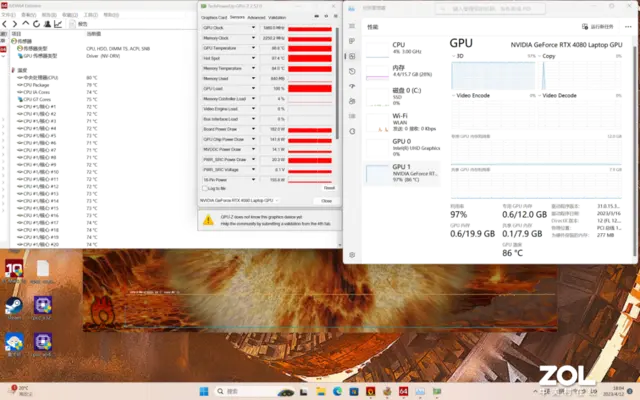This screenshot has width=640, height=400.
Task: Click the blank document file on desktop
Action: click(x=43, y=271)
